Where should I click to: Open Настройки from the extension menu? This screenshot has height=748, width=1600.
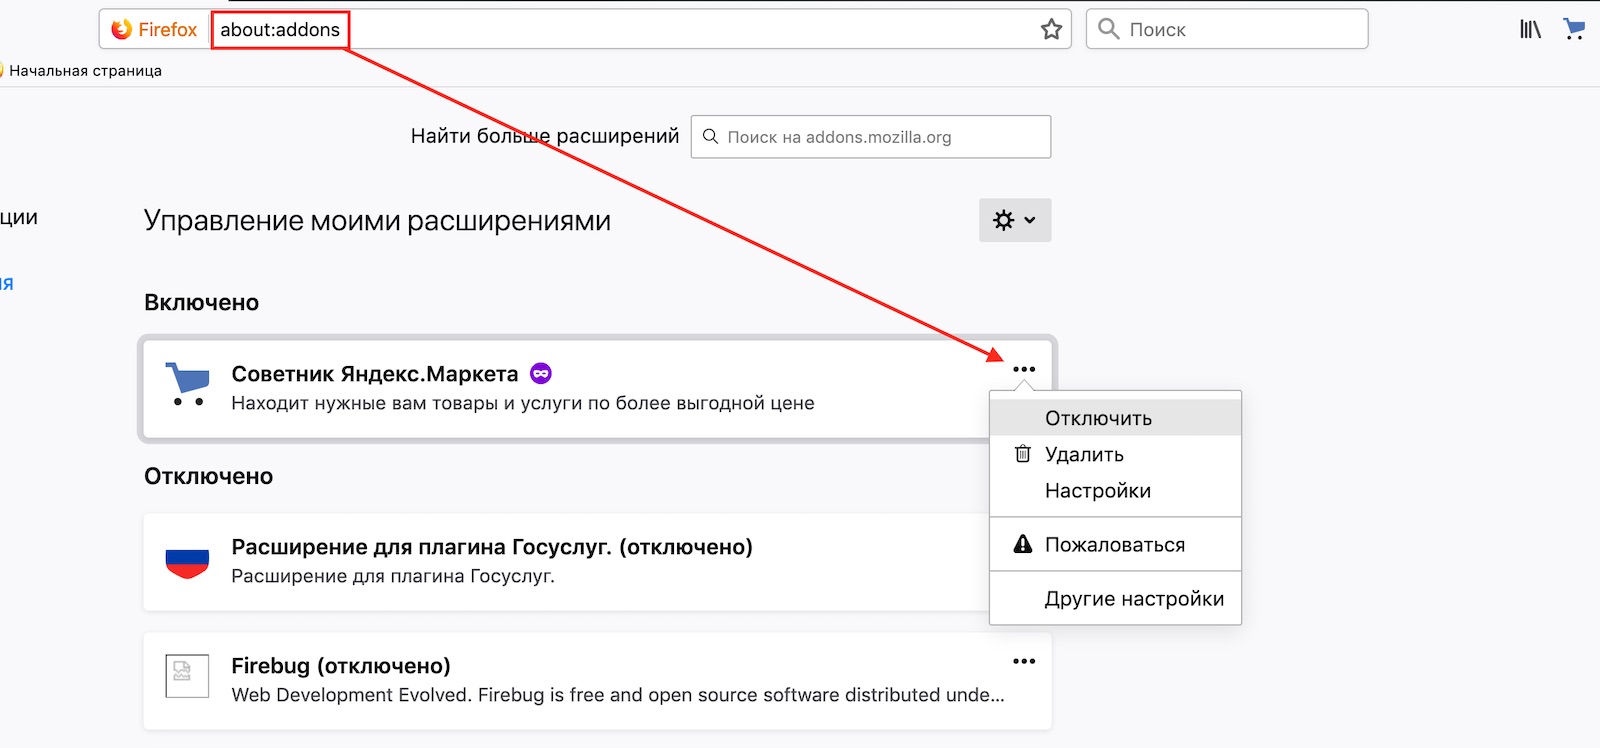click(1115, 490)
